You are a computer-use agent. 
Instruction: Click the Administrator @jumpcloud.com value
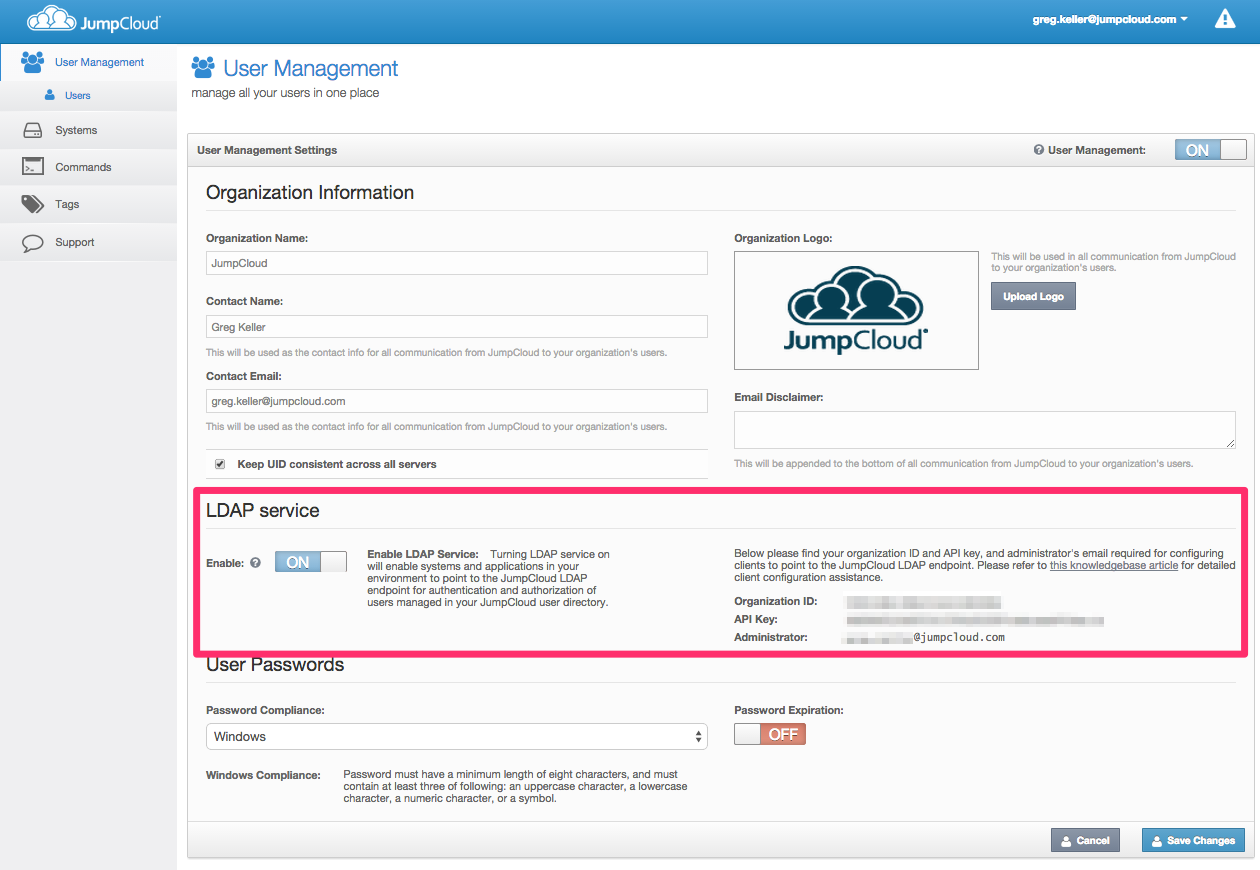[x=925, y=637]
